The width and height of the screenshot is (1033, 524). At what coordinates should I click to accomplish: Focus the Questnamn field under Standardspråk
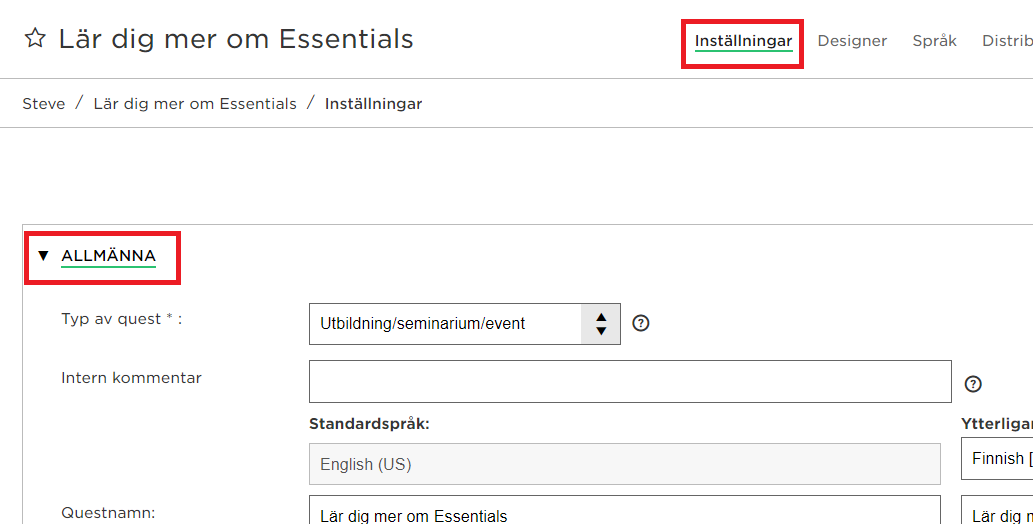tap(625, 510)
